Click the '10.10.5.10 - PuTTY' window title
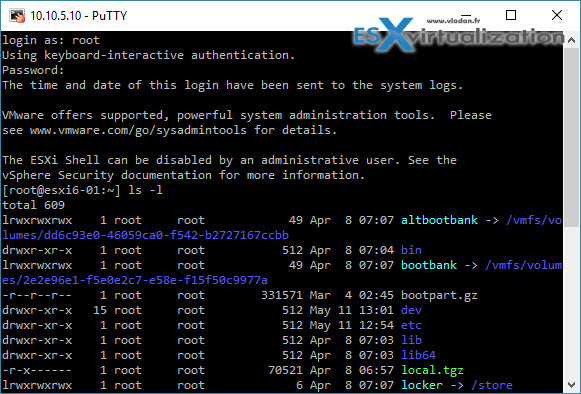Viewport: 581px width, 394px height. [x=79, y=16]
